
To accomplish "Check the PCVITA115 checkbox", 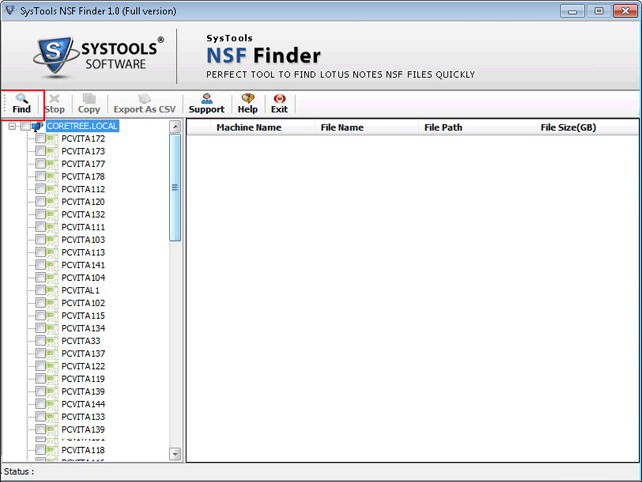I will (40, 316).
